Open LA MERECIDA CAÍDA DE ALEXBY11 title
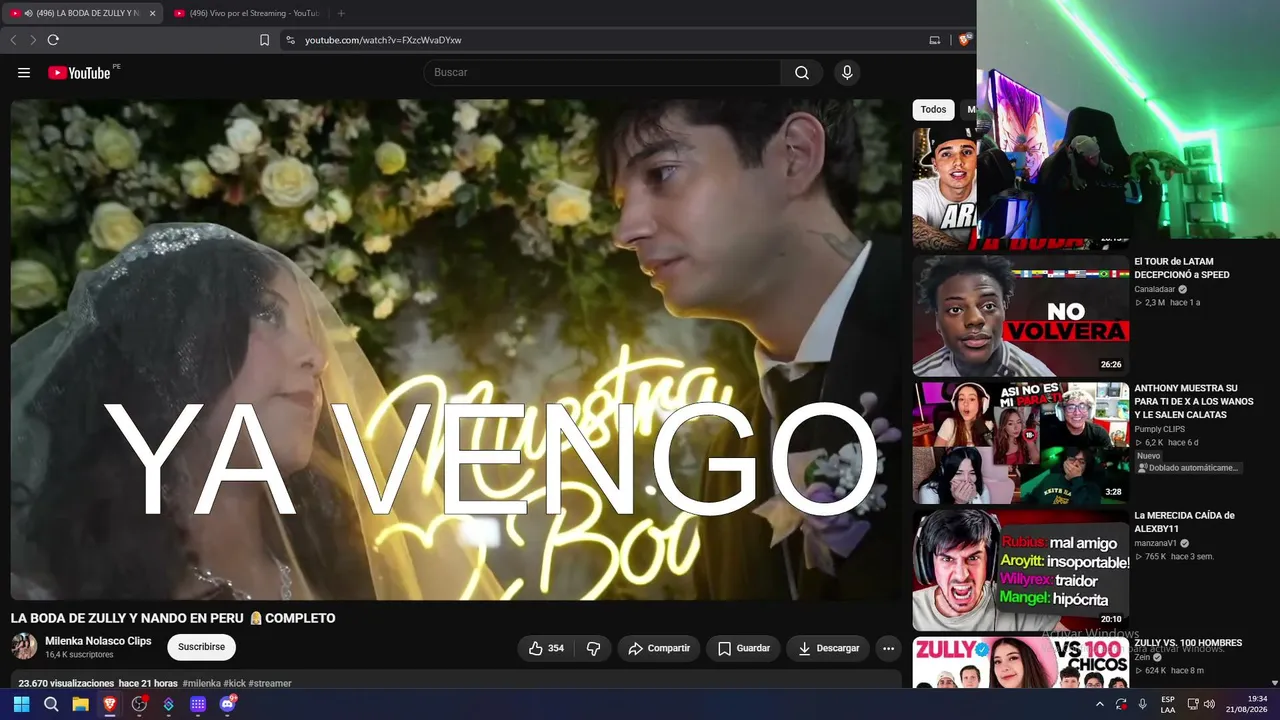Viewport: 1280px width, 720px height. [x=1185, y=522]
